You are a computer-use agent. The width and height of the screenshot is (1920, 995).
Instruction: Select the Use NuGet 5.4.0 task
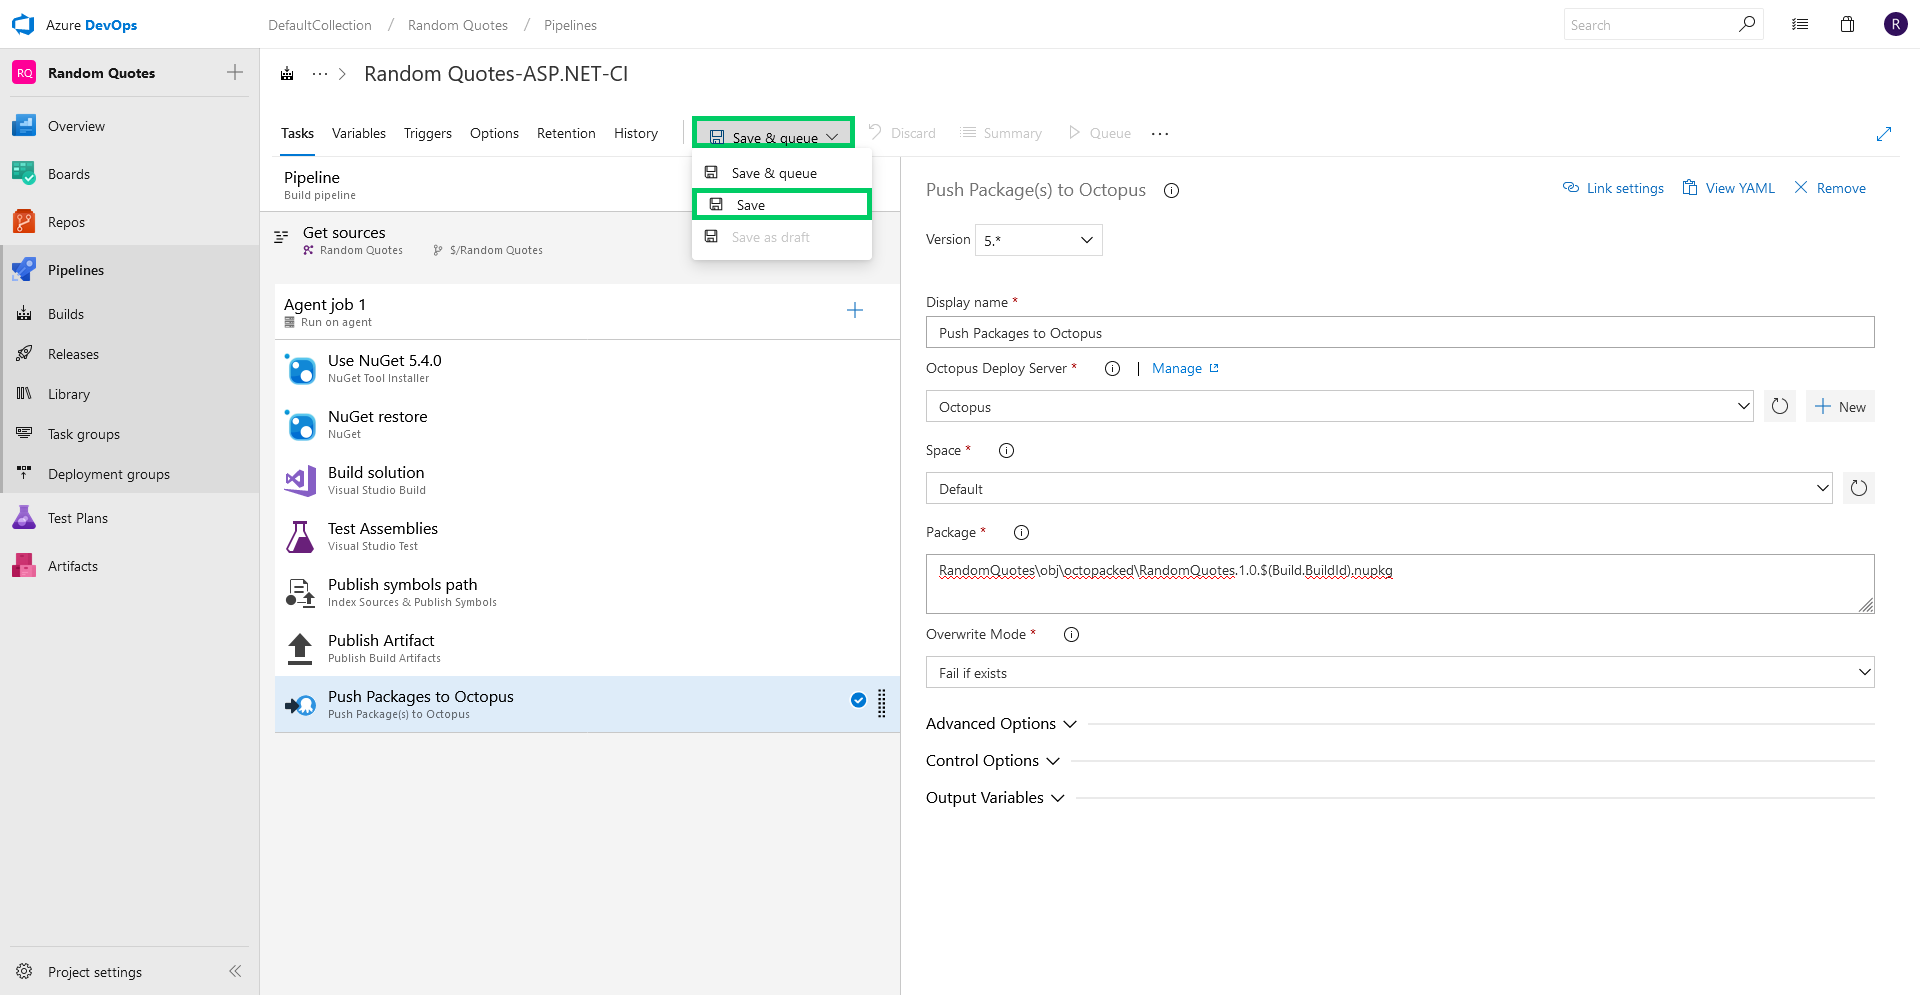(587, 368)
